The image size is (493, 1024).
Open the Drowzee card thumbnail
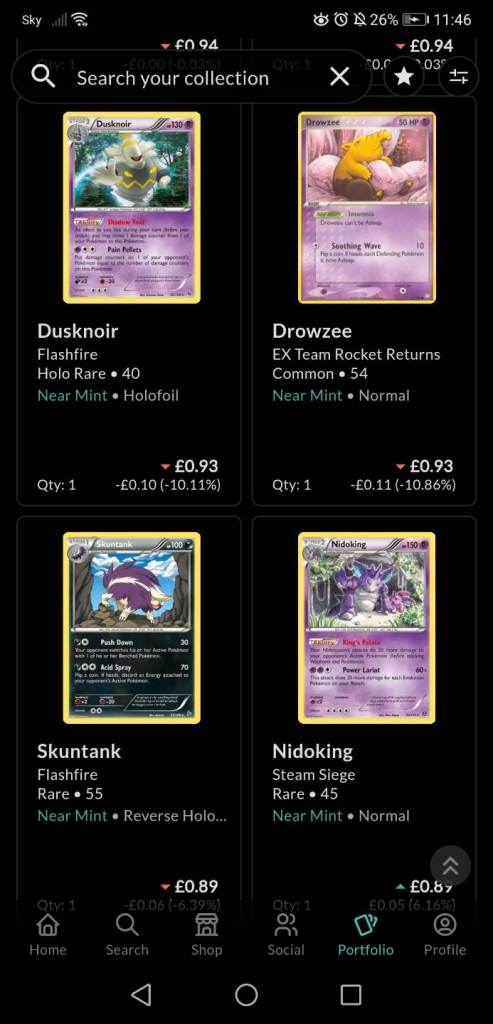point(367,208)
